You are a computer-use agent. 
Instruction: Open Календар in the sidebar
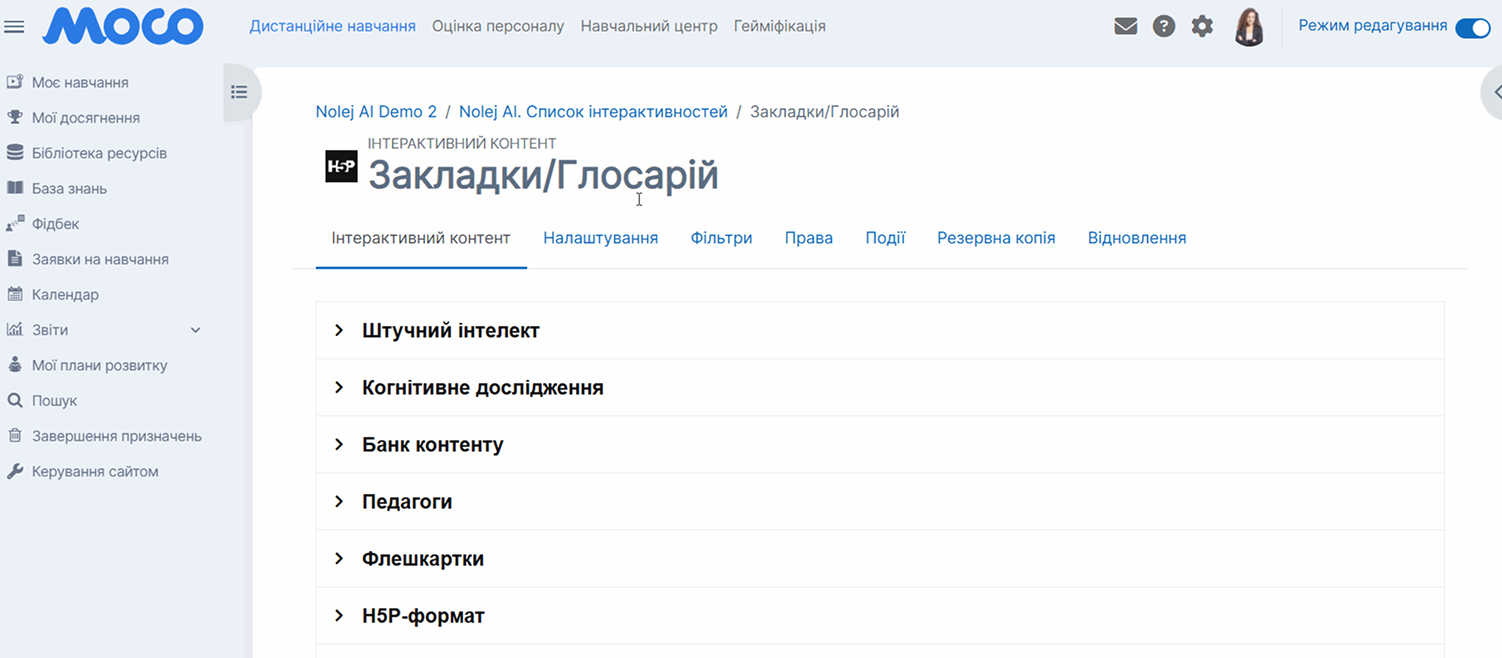(65, 295)
